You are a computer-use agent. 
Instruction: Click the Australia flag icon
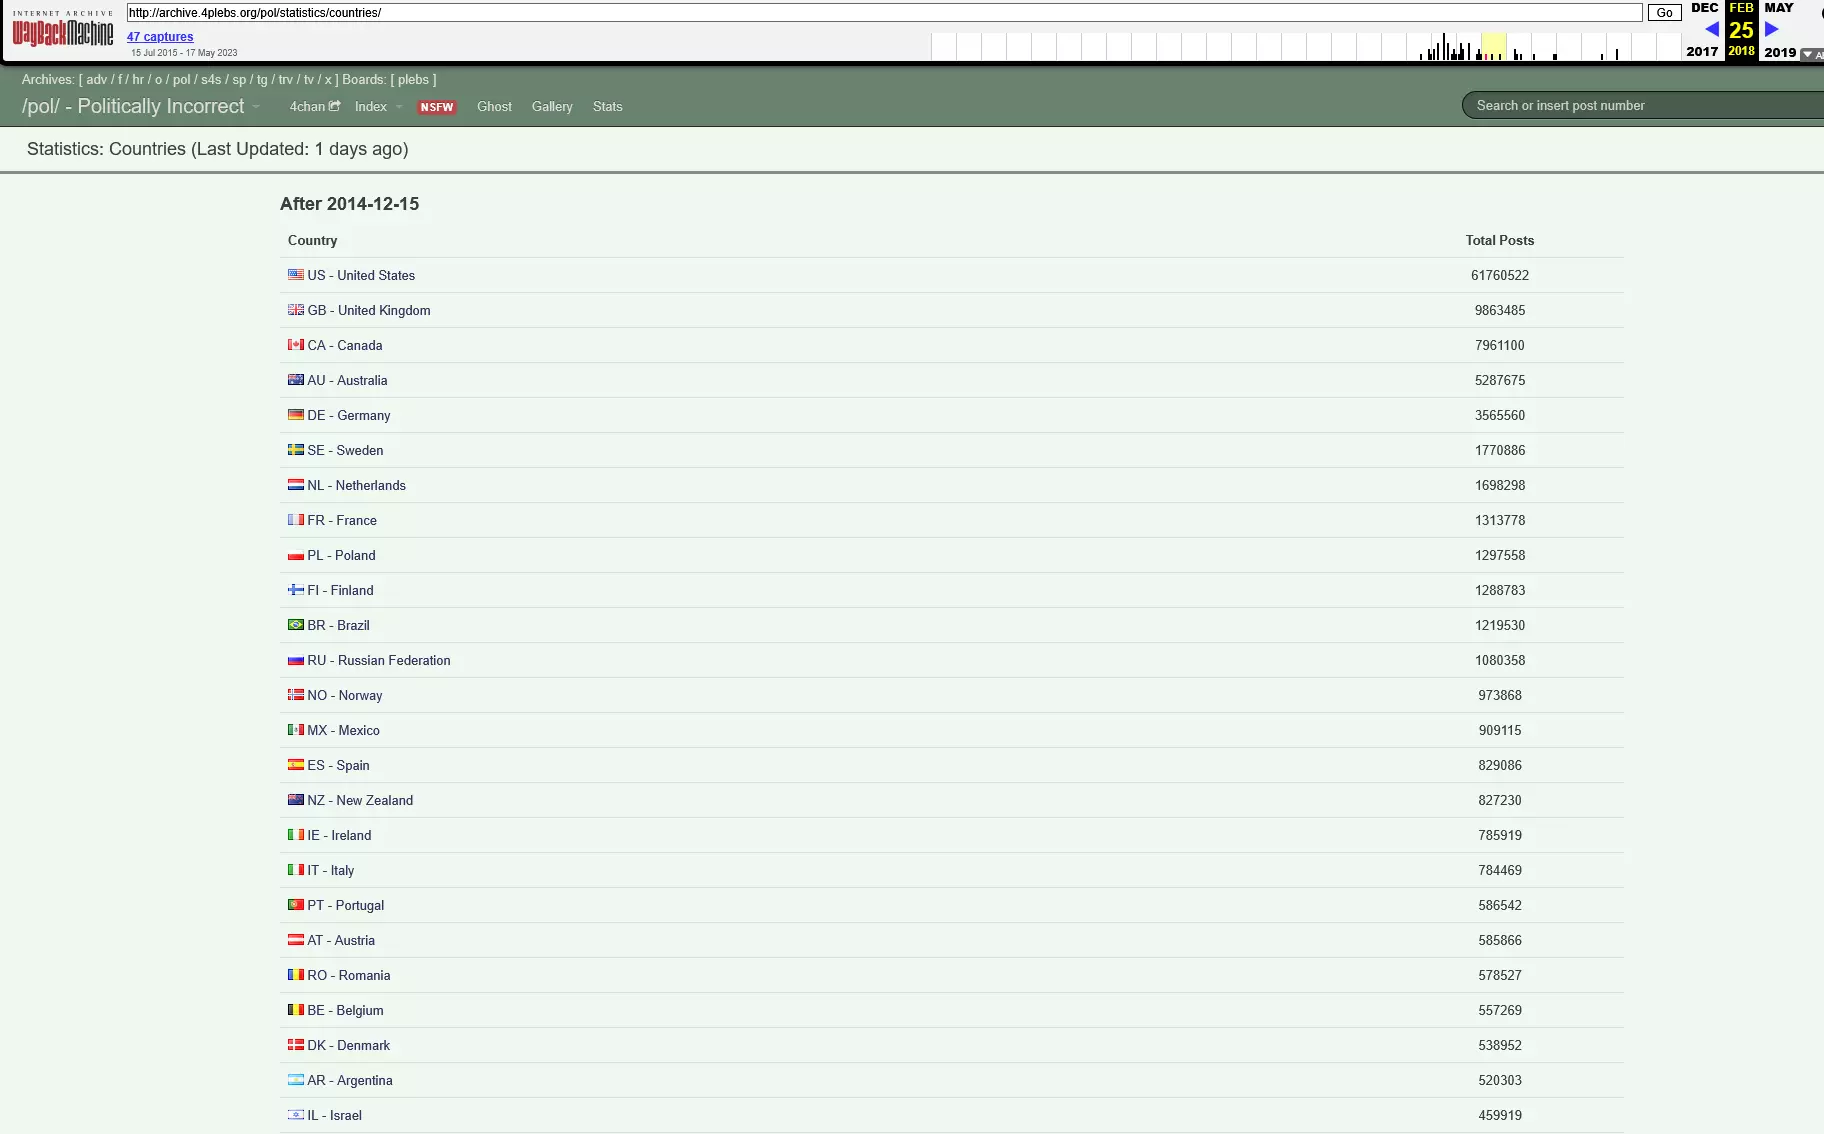[x=296, y=379]
